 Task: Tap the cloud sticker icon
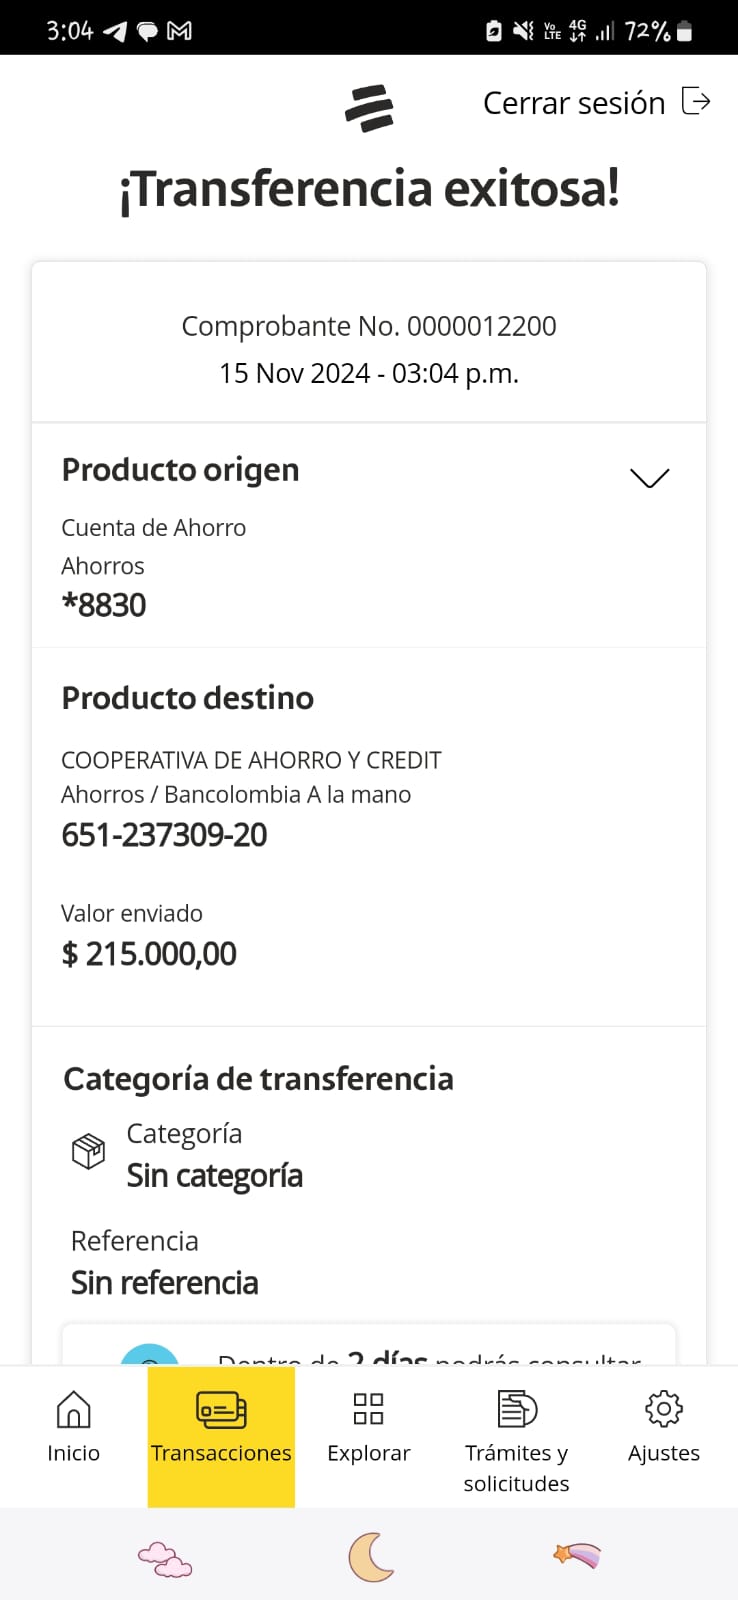coord(165,1558)
